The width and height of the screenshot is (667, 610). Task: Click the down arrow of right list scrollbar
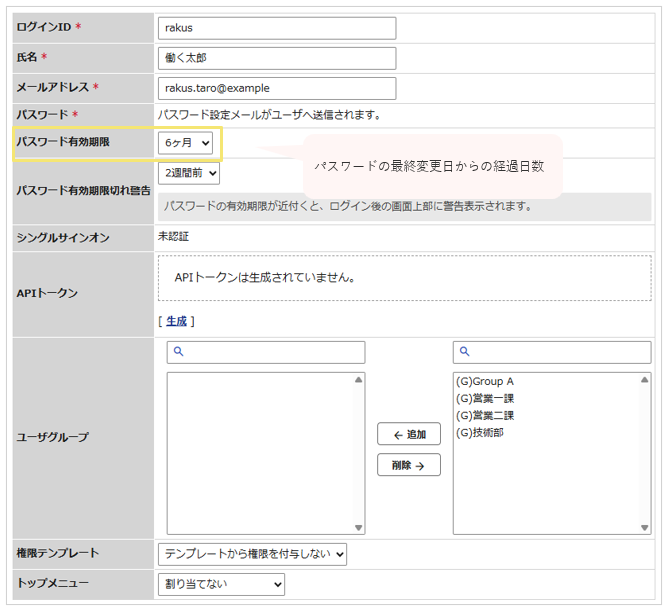pyautogui.click(x=644, y=527)
